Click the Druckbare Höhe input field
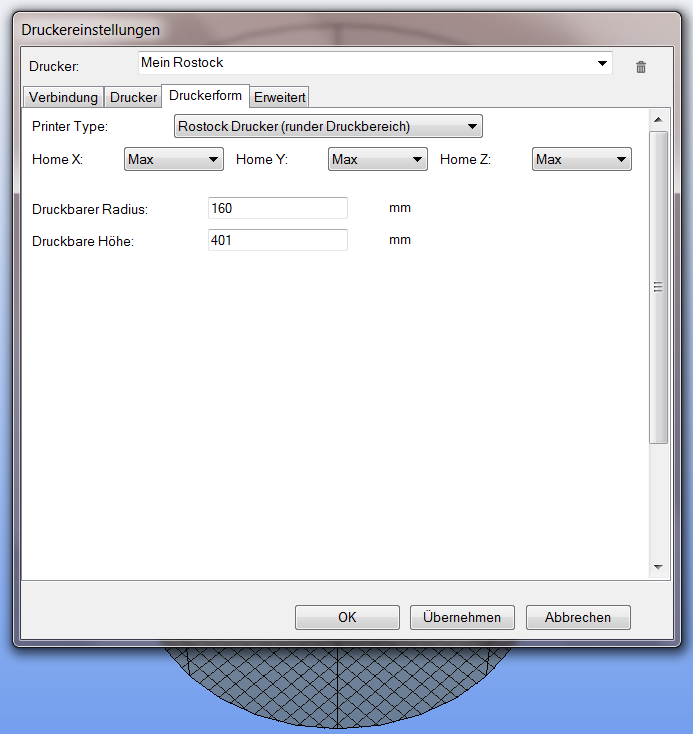The image size is (693, 734). 278,240
